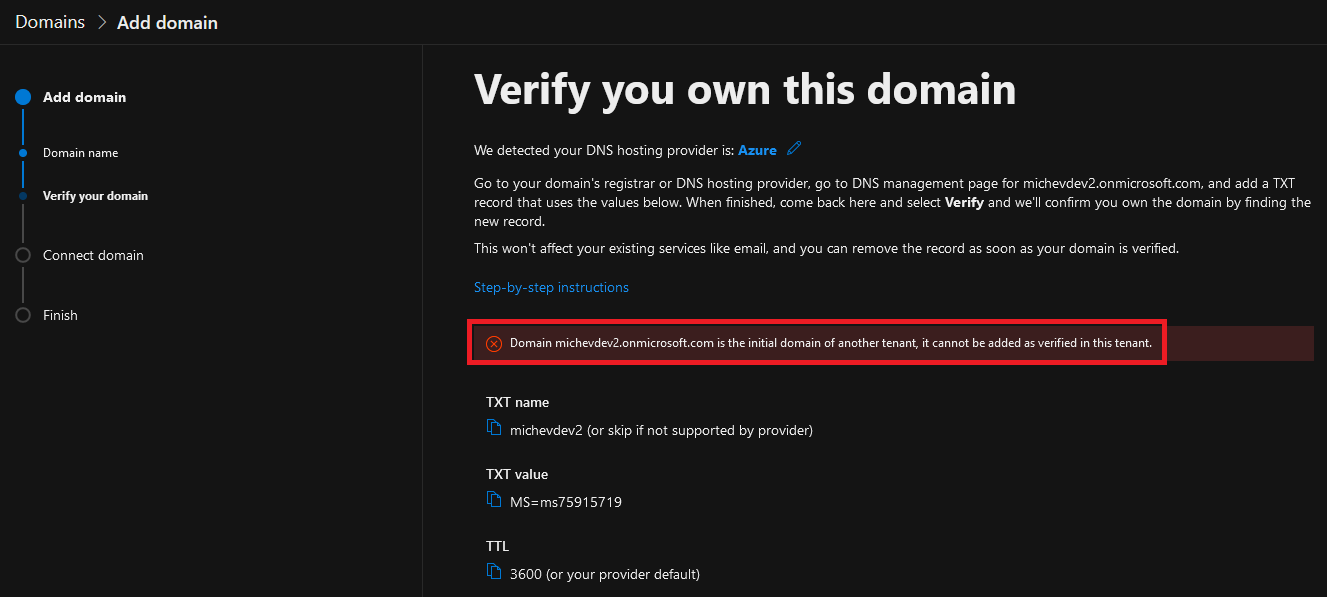The image size is (1327, 597).
Task: Select Connect domain step label
Action: coord(93,255)
